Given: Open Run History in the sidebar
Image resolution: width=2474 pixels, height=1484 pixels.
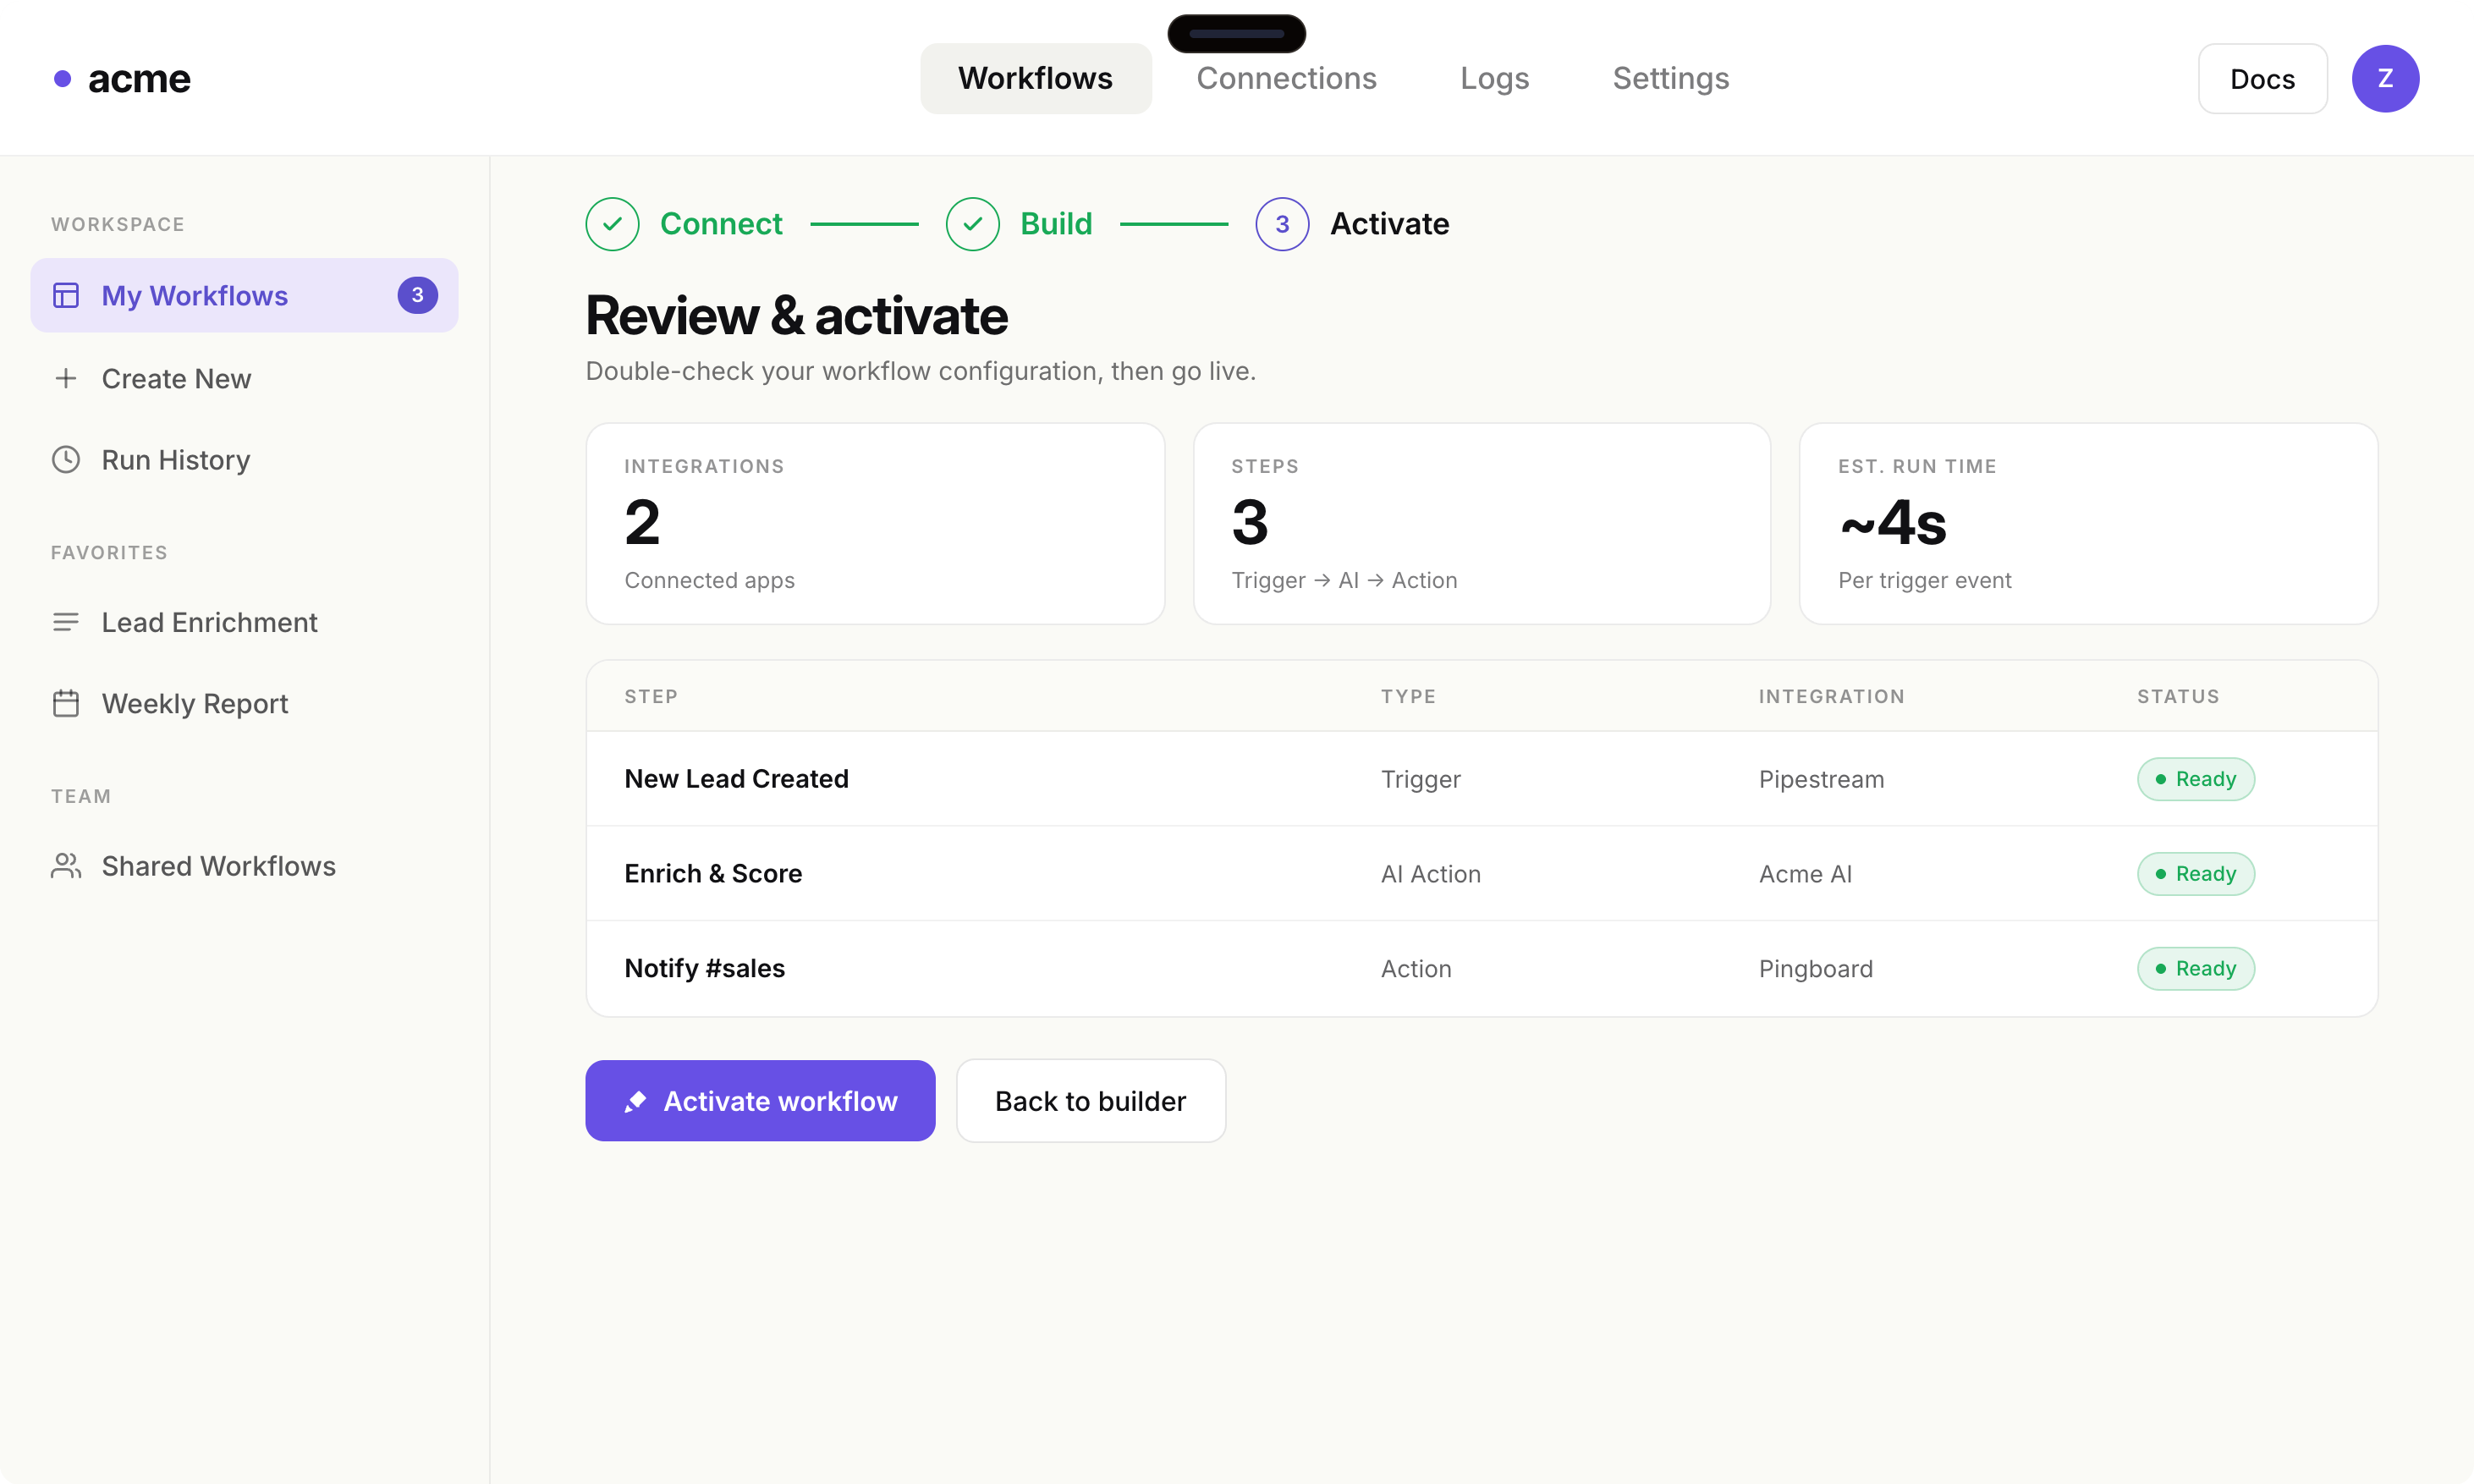Looking at the screenshot, I should pos(244,459).
